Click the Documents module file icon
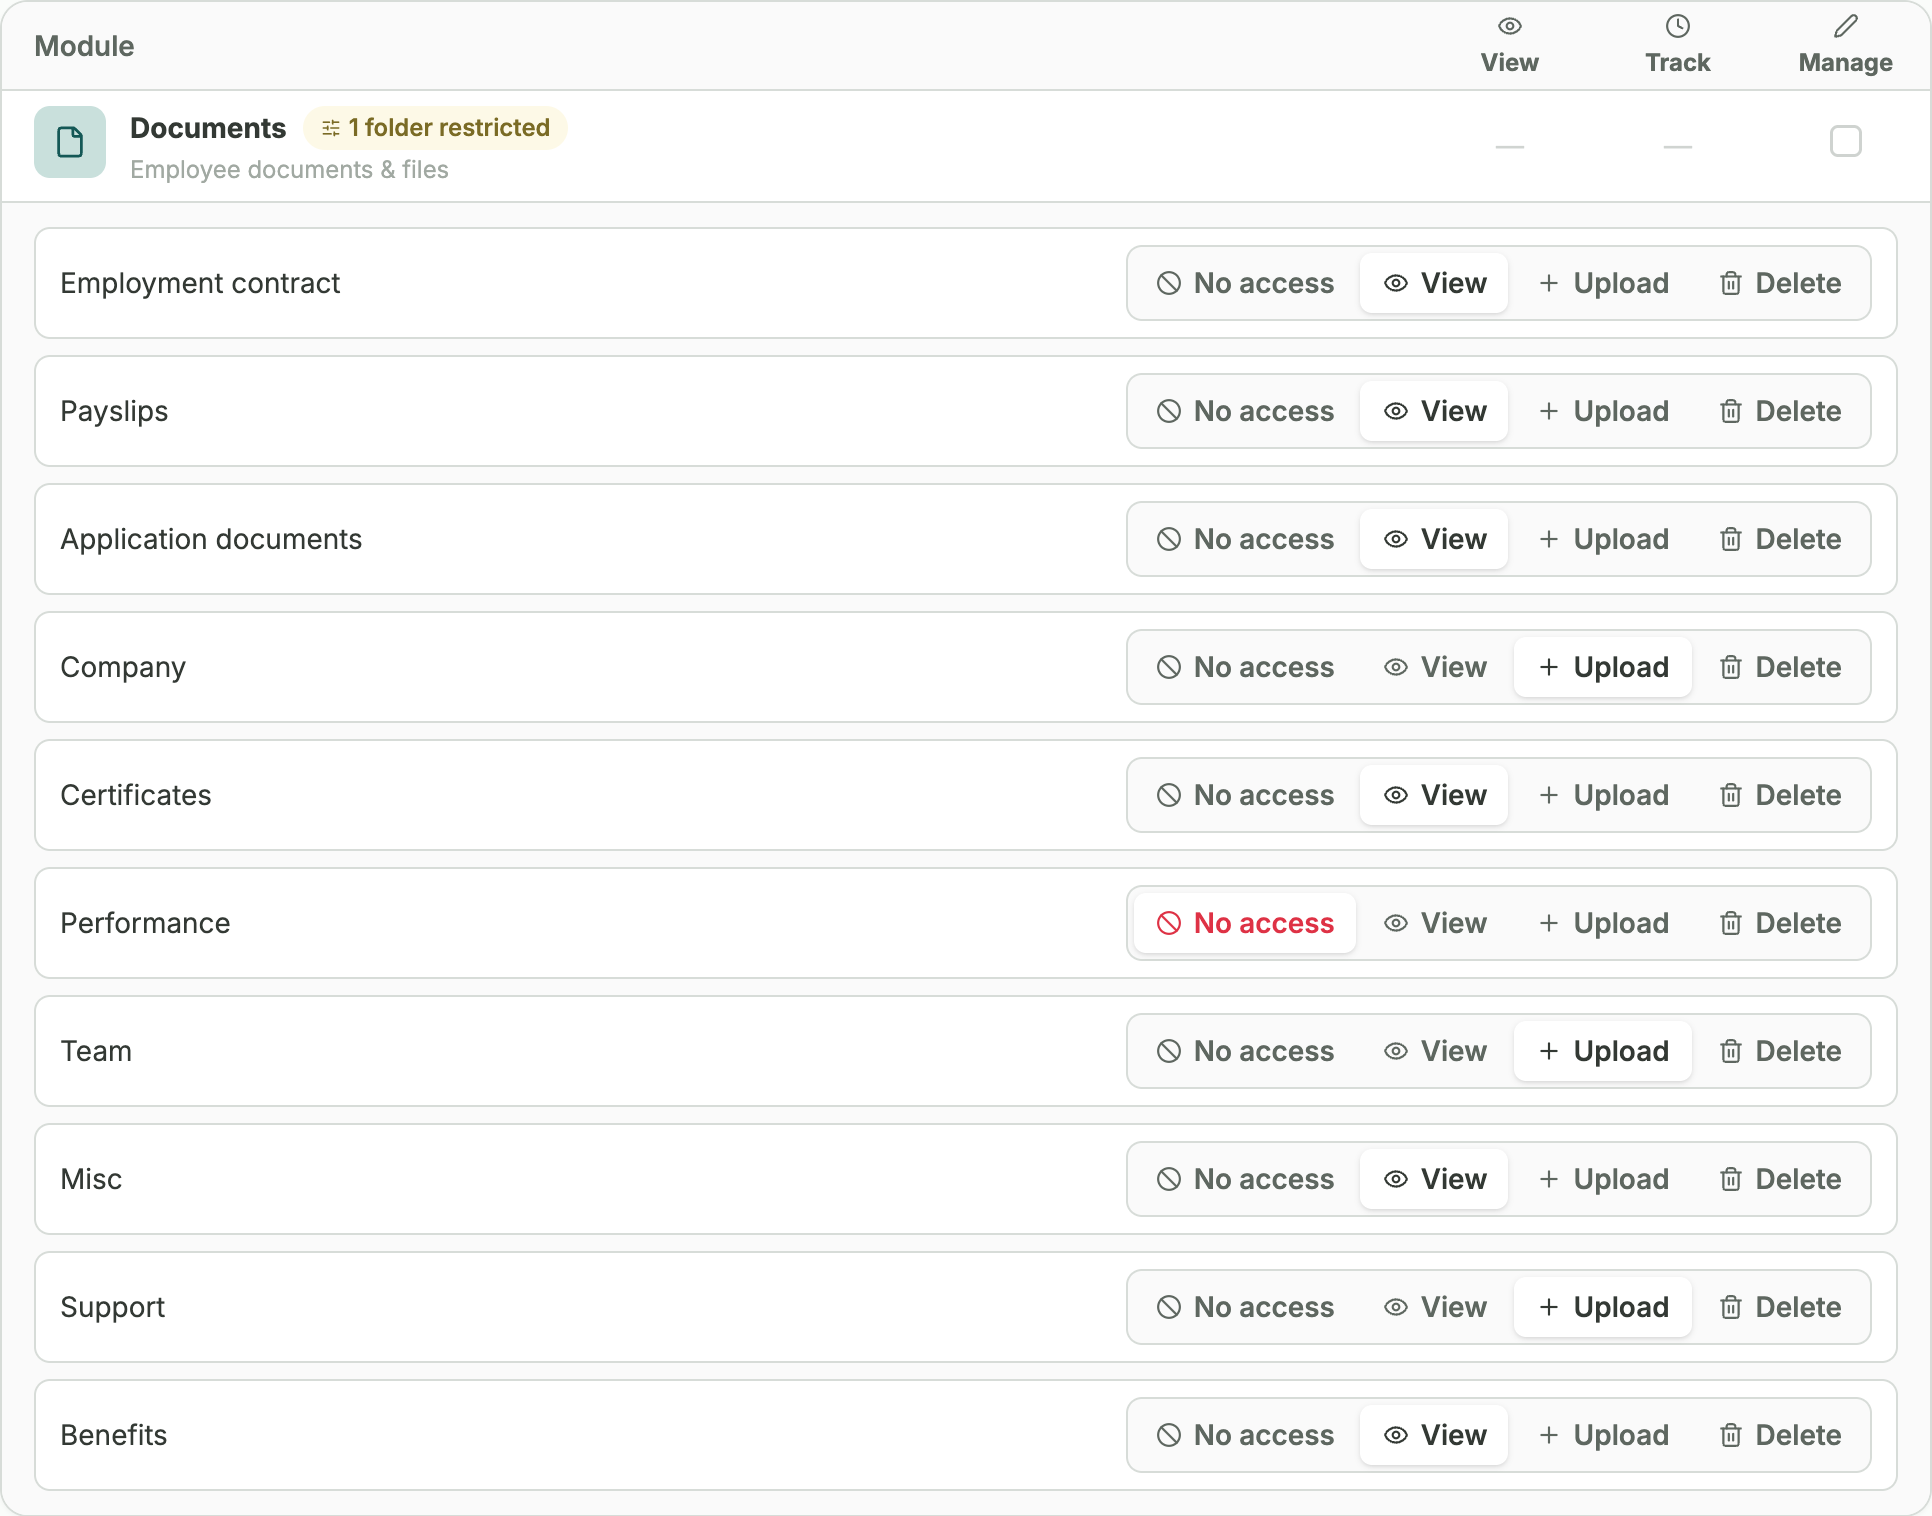Image resolution: width=1932 pixels, height=1516 pixels. point(70,142)
